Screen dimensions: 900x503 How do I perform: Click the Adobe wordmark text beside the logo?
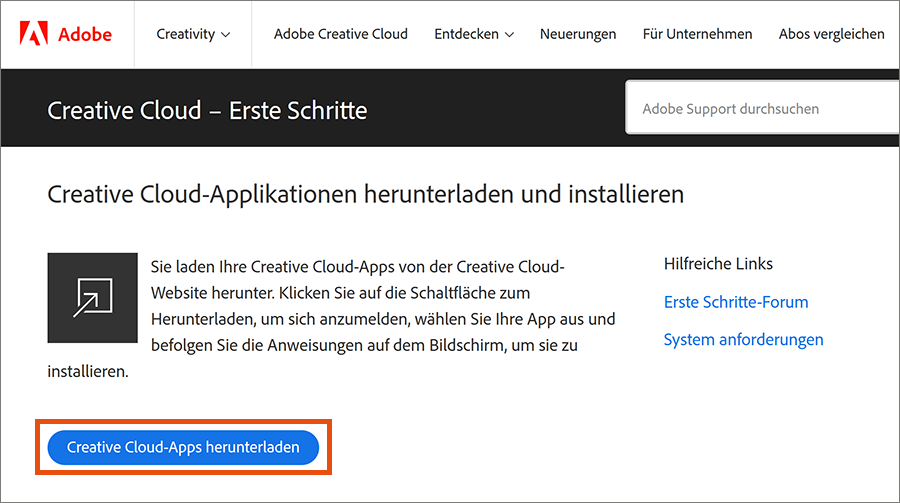(x=83, y=34)
